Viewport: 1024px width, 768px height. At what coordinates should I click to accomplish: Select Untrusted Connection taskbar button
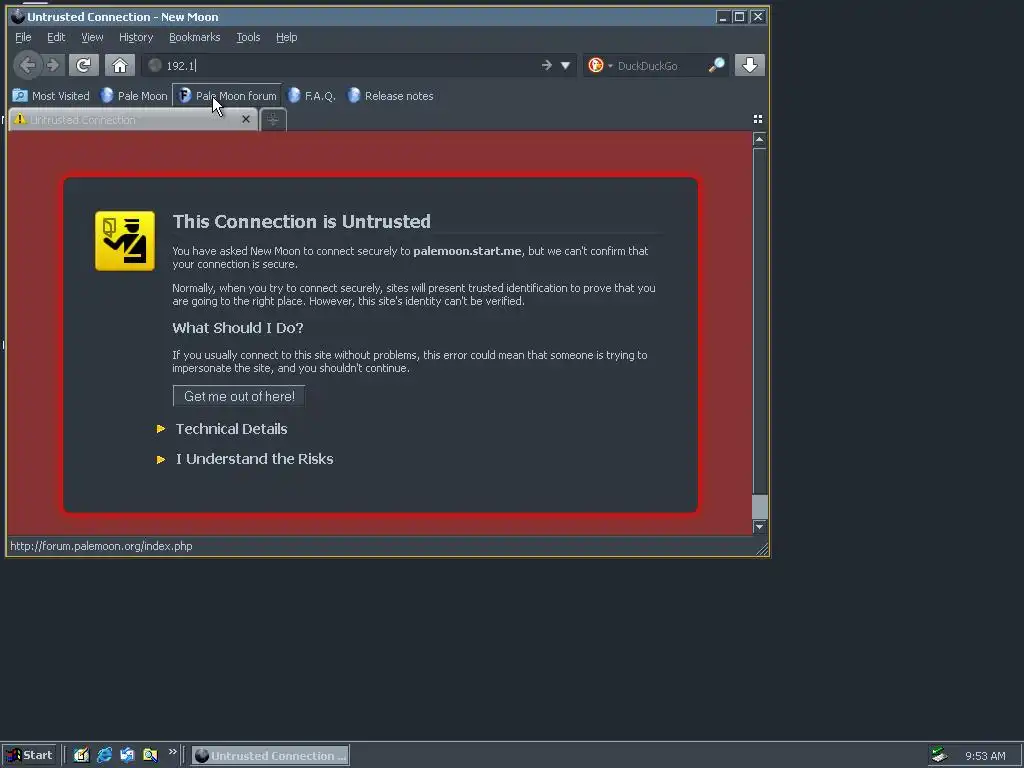tap(270, 756)
